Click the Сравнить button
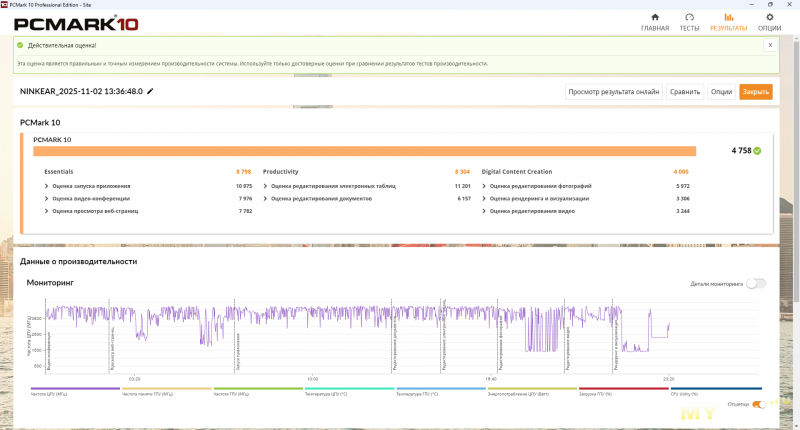Viewport: 800px width, 430px height. point(685,91)
